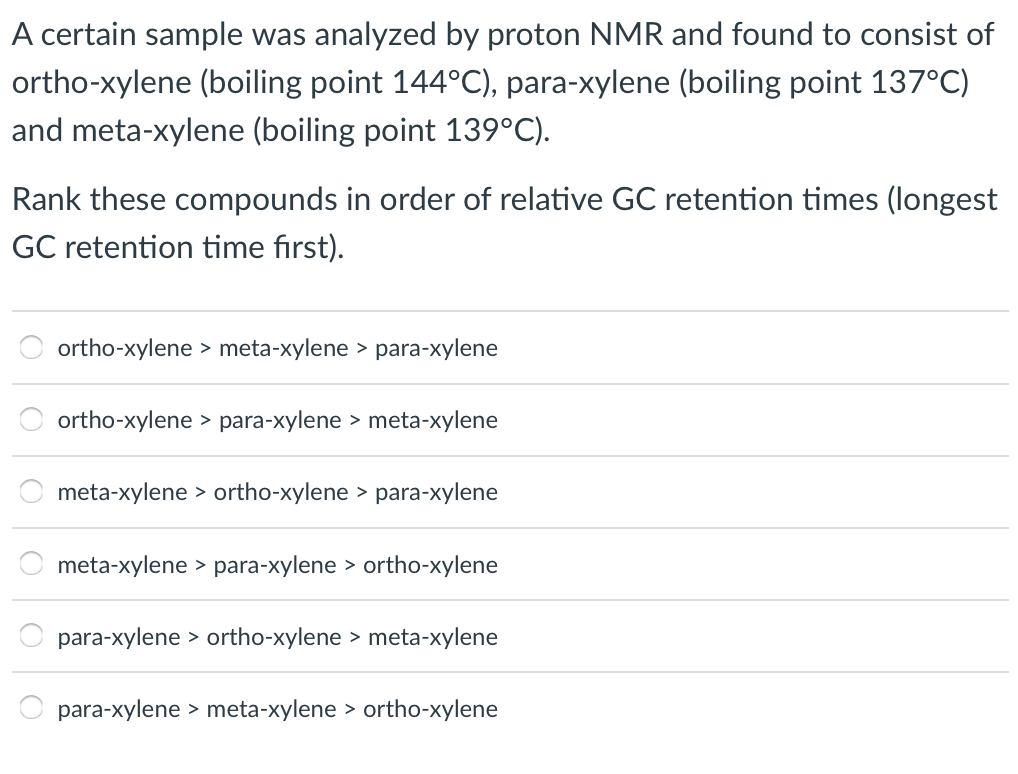The width and height of the screenshot is (1018, 774).
Task: Select the radio button for 'para-xylene > ortho-xylene > meta-xylene'
Action: (x=31, y=635)
